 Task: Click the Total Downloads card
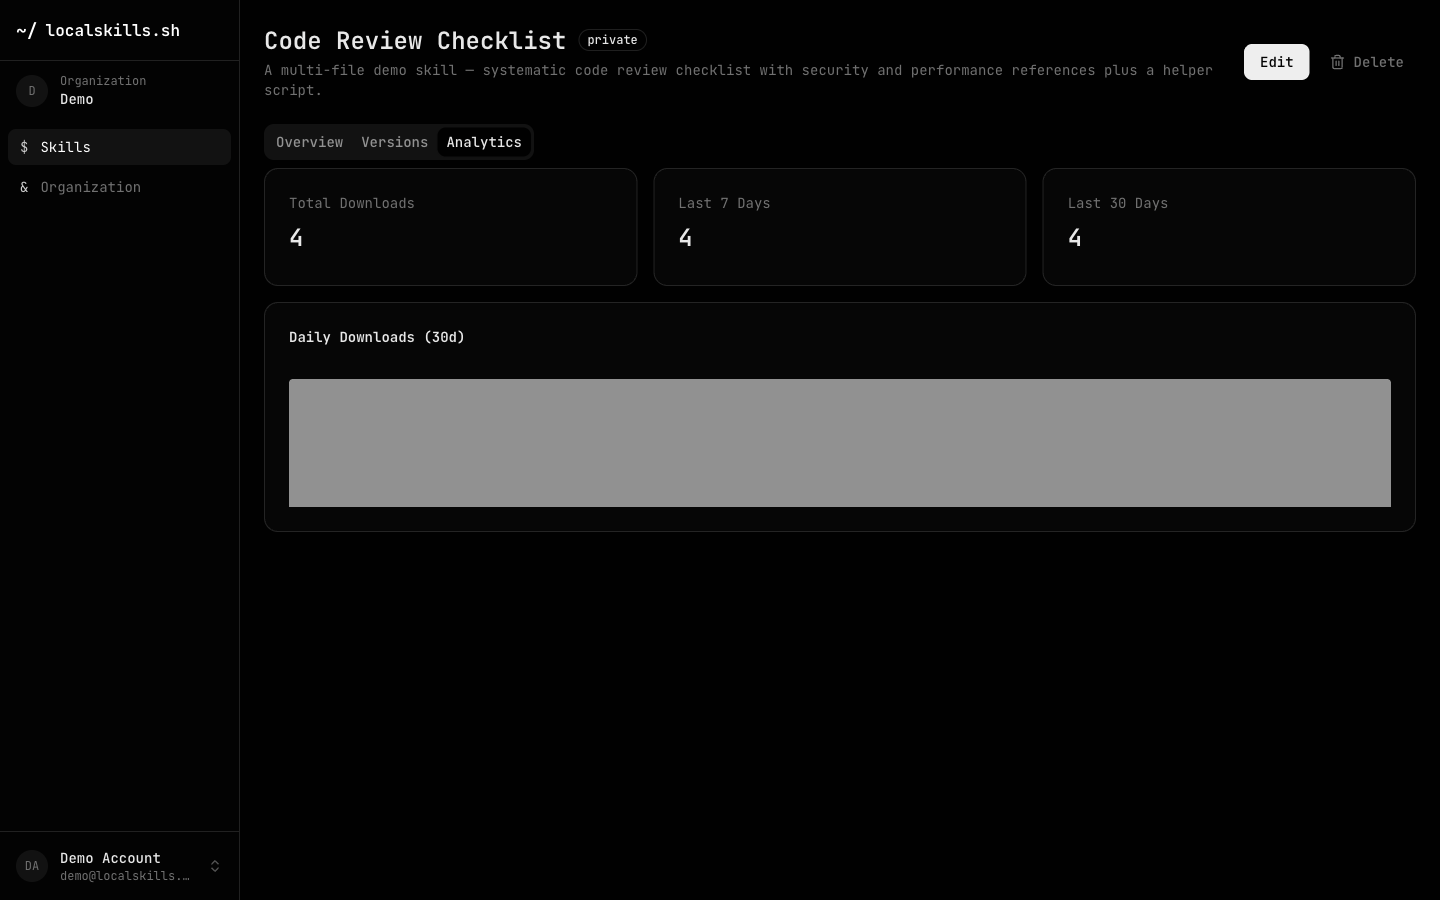[x=450, y=227]
